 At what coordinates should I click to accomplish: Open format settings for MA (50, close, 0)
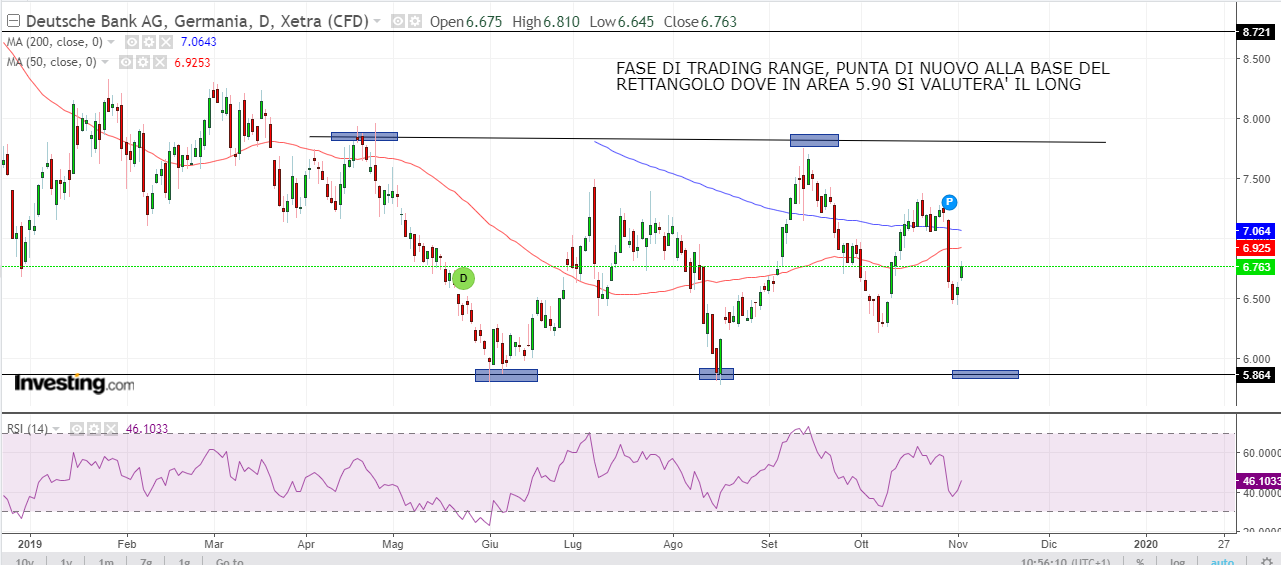tap(143, 62)
